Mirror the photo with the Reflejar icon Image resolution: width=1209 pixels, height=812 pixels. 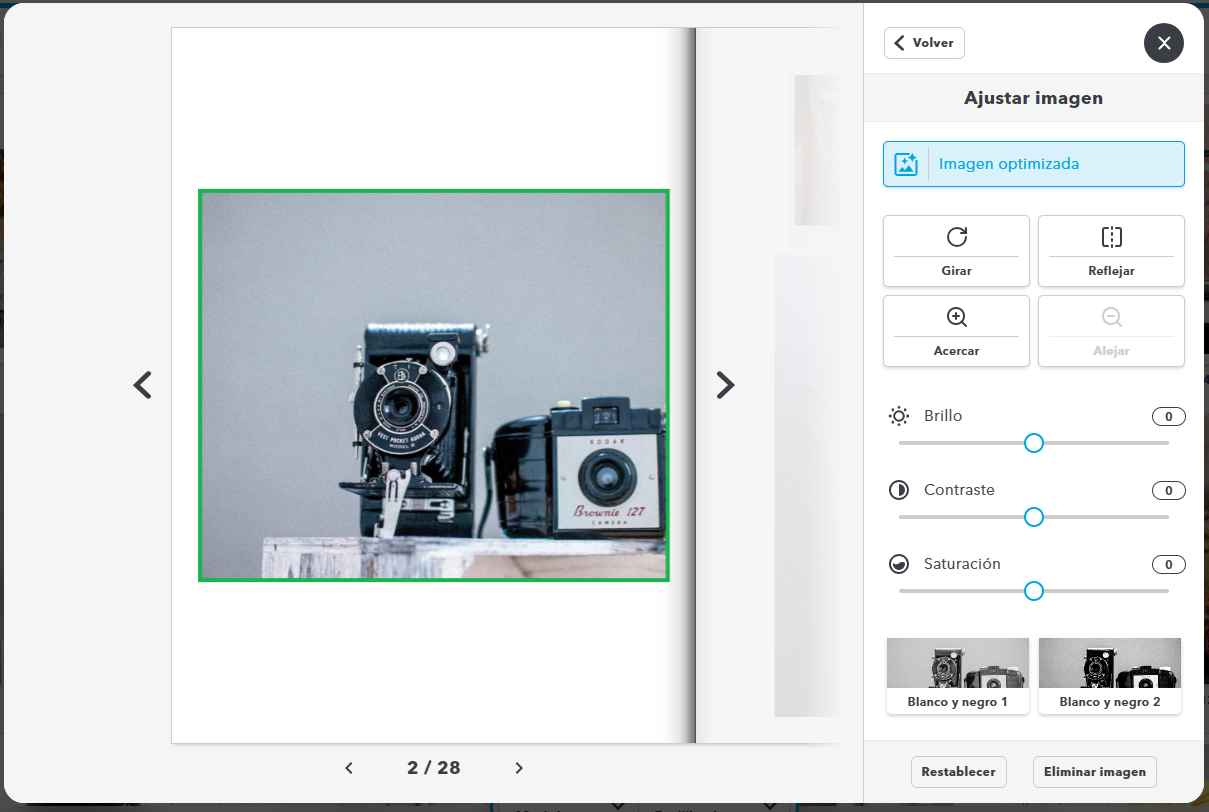coord(1111,238)
